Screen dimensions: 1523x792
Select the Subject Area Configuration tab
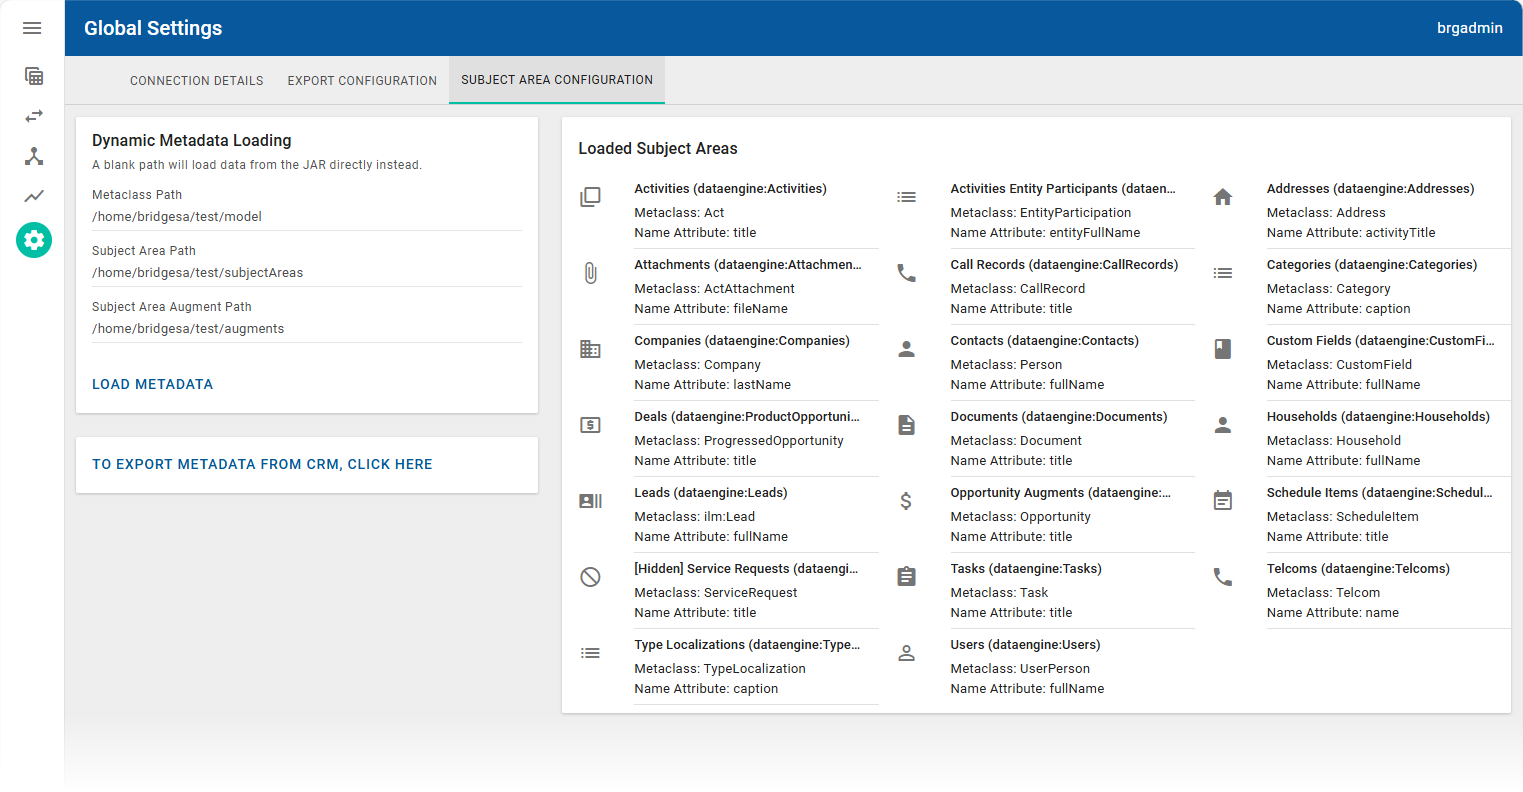pyautogui.click(x=556, y=80)
